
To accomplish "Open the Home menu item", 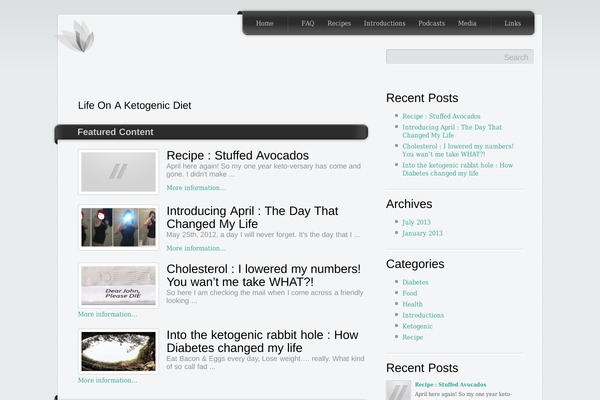I will [264, 23].
